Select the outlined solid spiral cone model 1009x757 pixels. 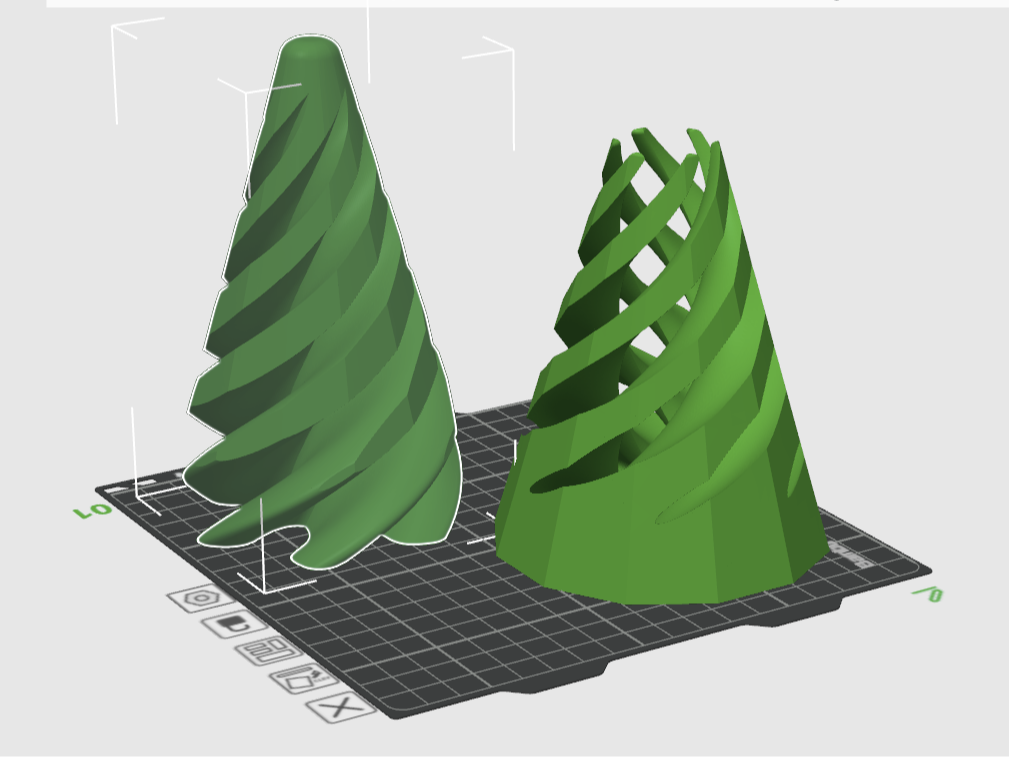[325, 303]
